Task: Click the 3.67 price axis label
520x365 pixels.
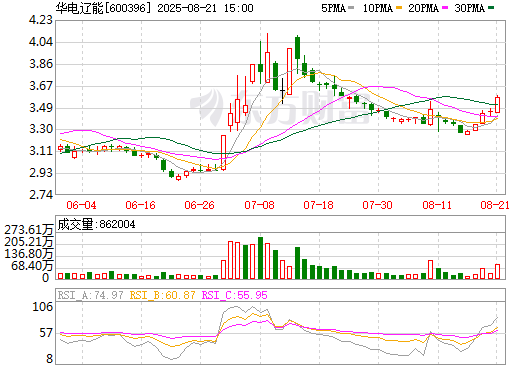Action: (41, 86)
